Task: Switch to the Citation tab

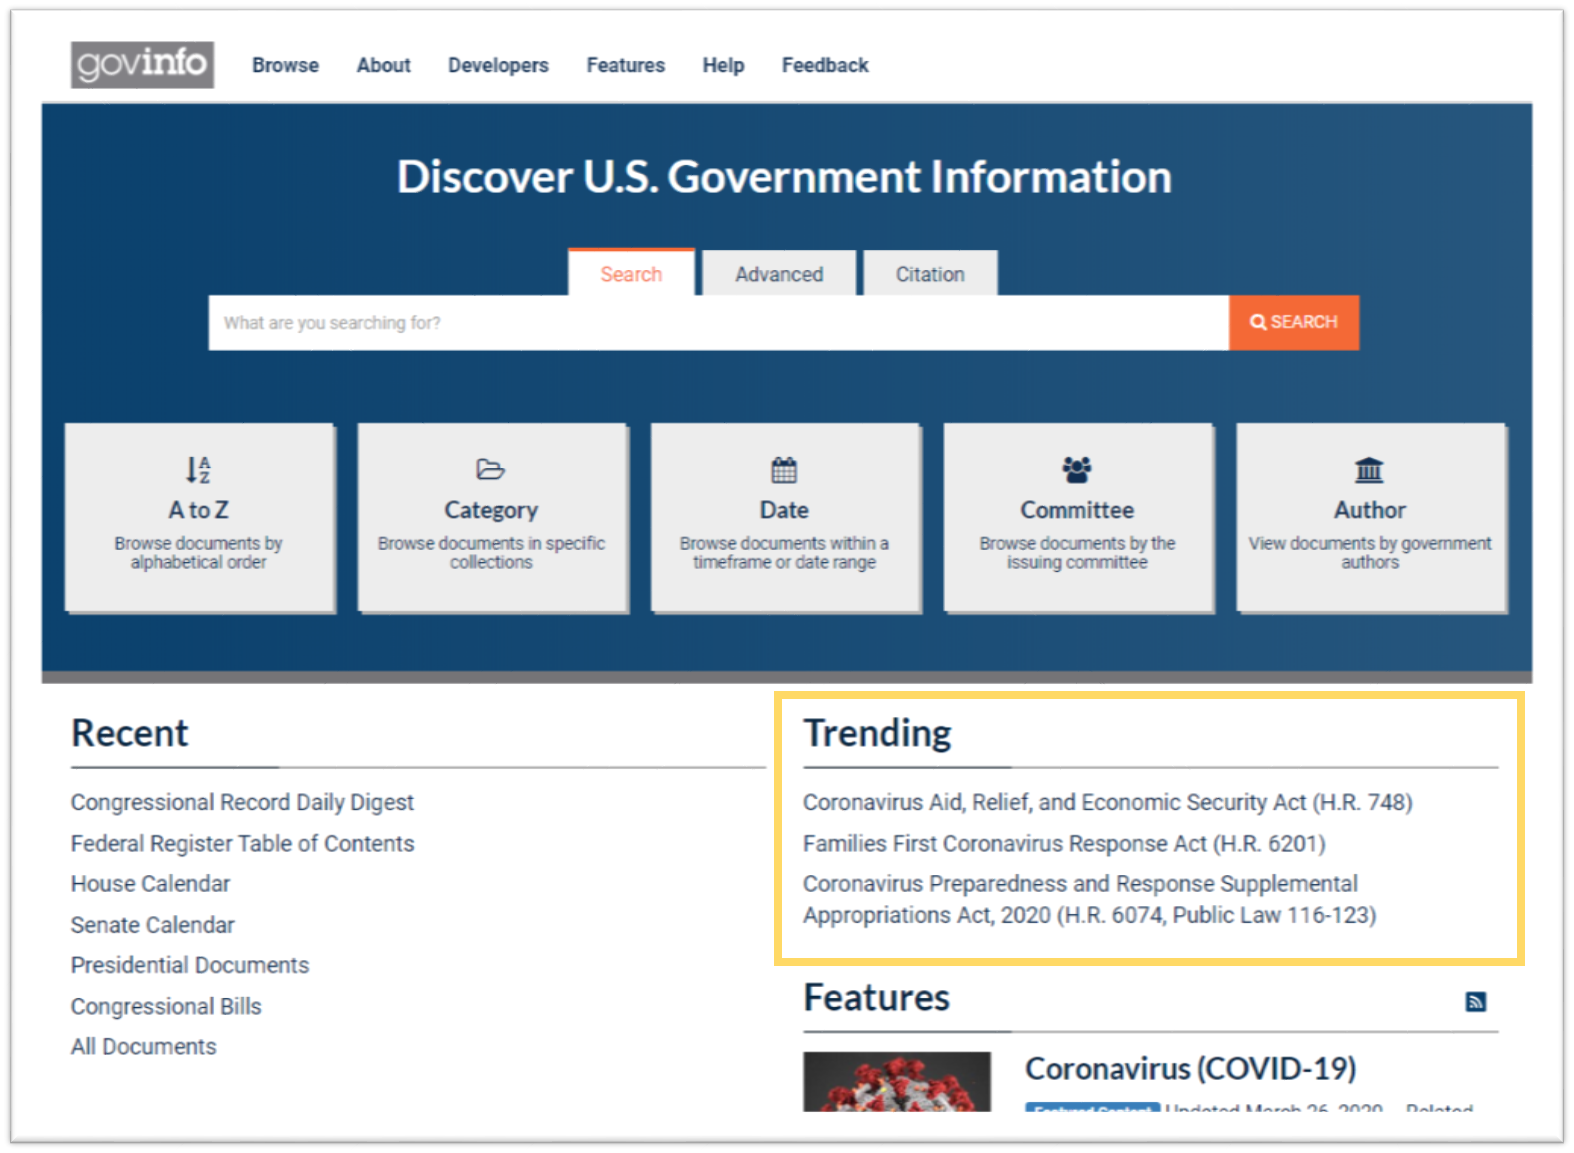Action: 930,274
